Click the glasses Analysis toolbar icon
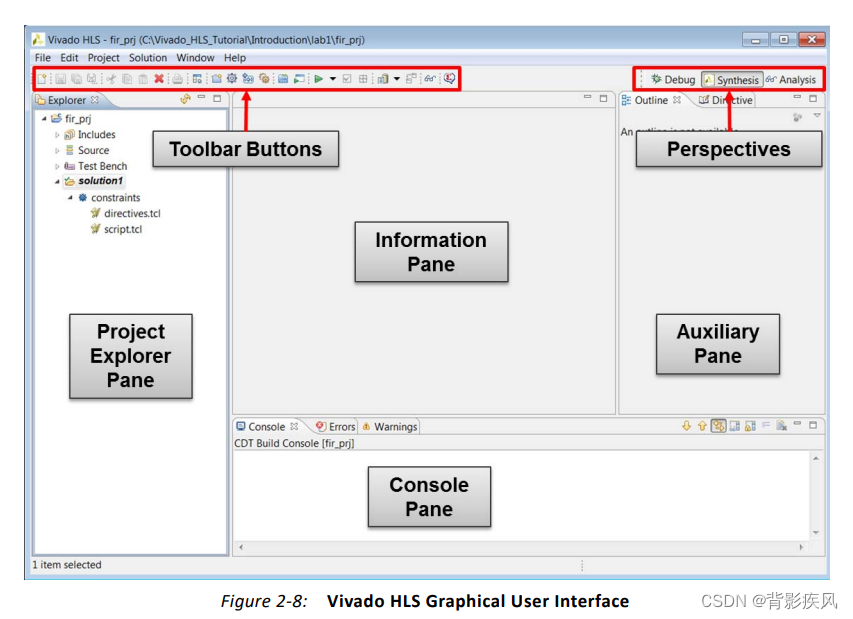Screen dimensions: 853x619 (x=430, y=79)
